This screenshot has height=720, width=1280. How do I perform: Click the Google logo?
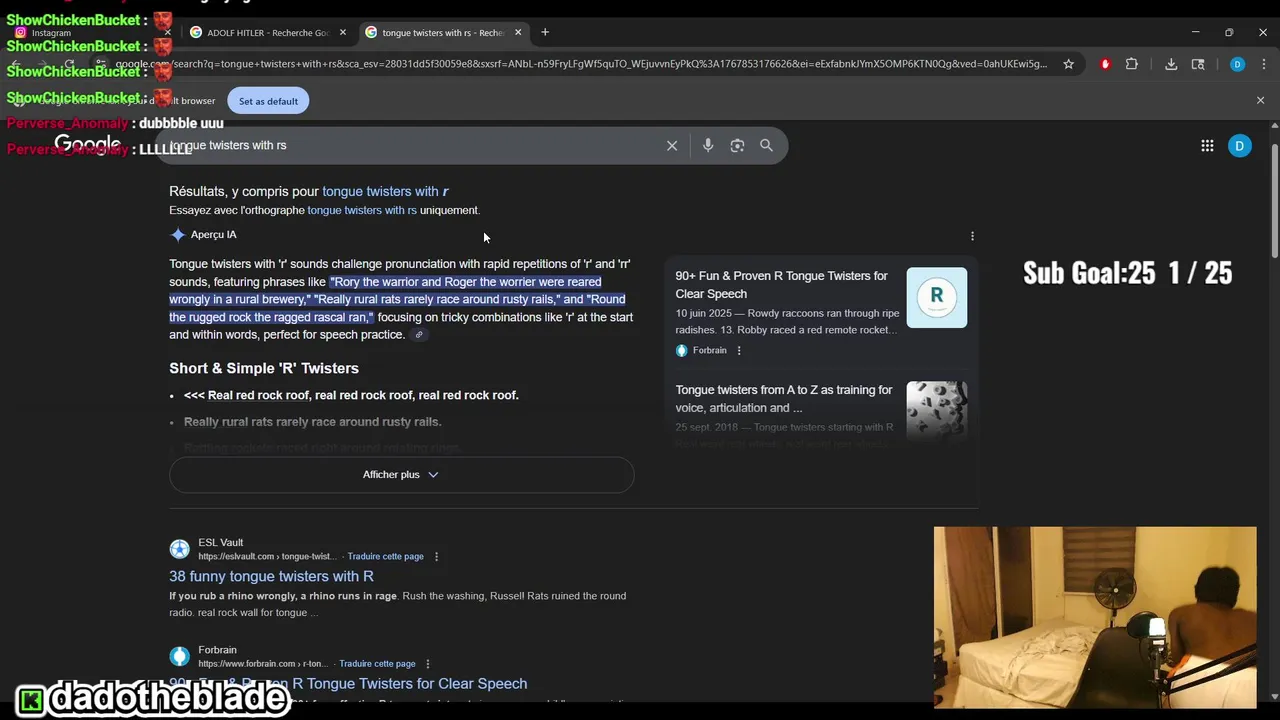coord(88,146)
